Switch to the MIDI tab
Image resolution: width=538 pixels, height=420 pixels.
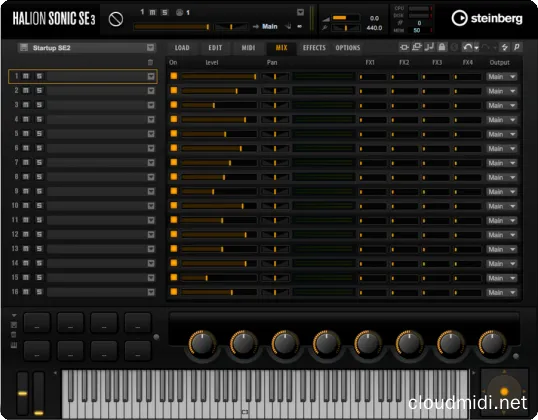248,48
